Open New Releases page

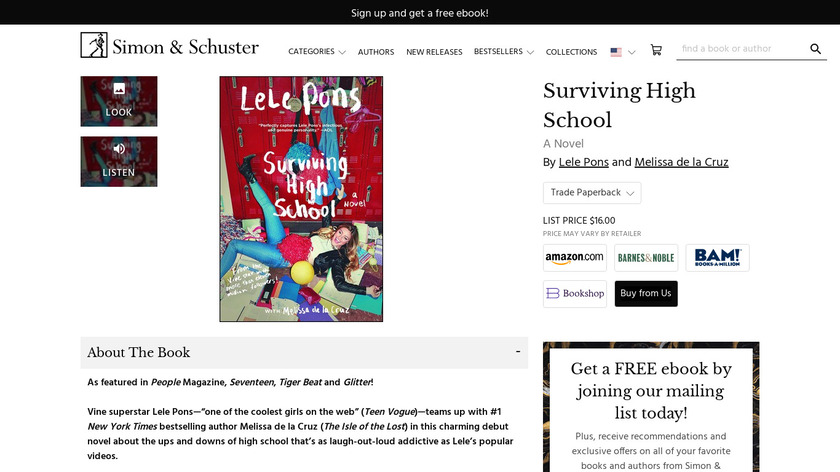pos(434,52)
